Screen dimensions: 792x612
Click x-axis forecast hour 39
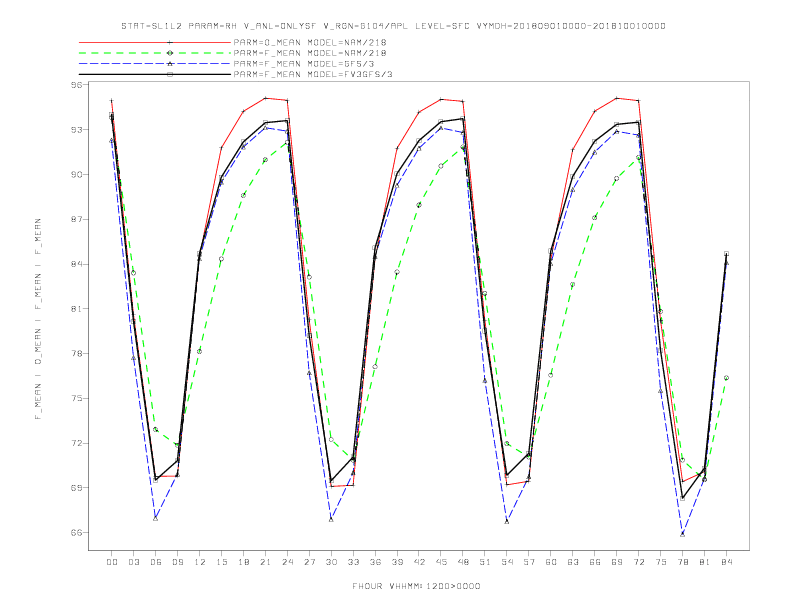397,562
